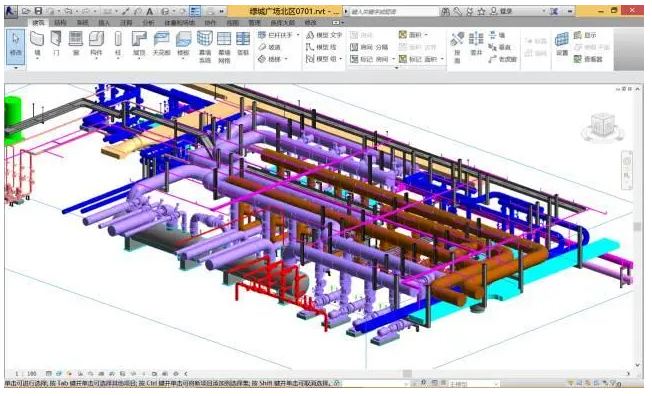The image size is (652, 396).
Task: Switch to the Structure (结构) ribbon tab
Action: 60,22
